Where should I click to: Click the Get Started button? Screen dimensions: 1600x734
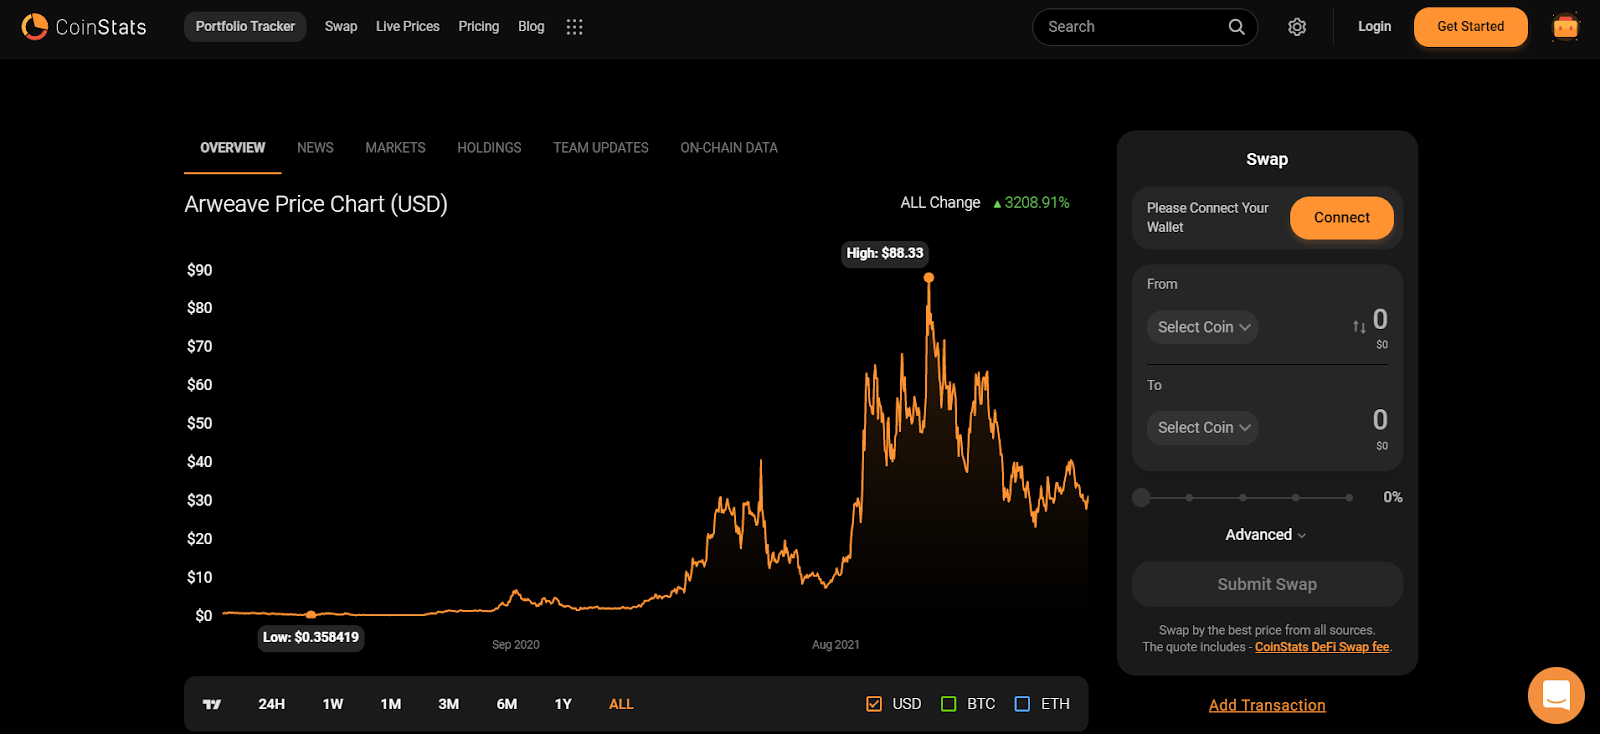tap(1470, 27)
